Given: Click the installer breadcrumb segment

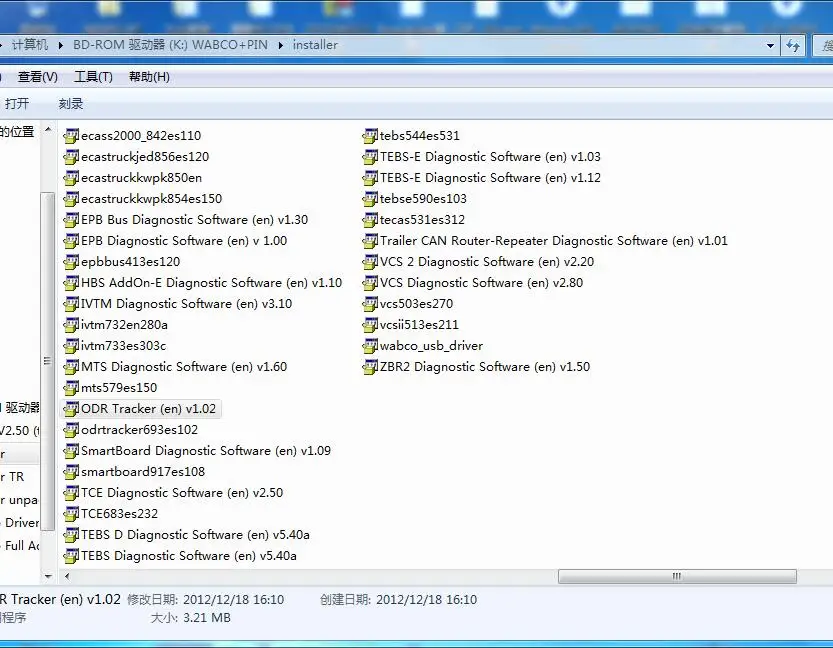Looking at the screenshot, I should click(315, 45).
